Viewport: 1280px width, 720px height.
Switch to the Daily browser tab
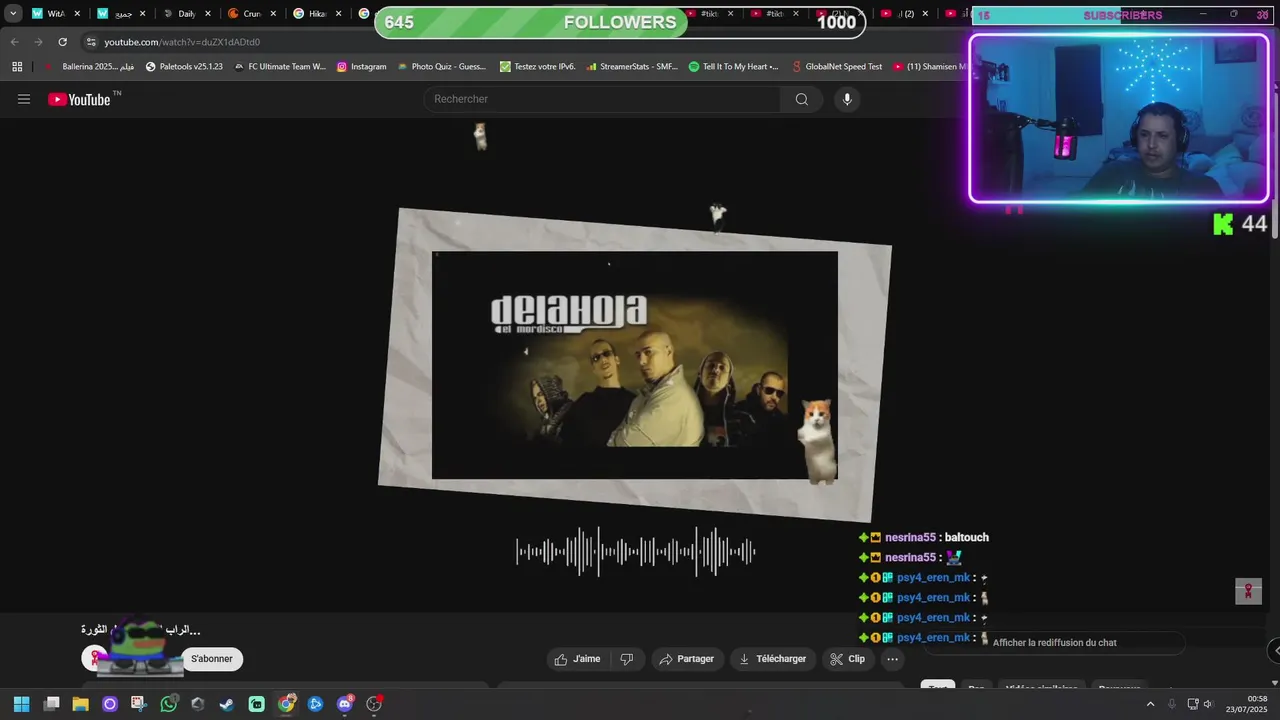186,14
